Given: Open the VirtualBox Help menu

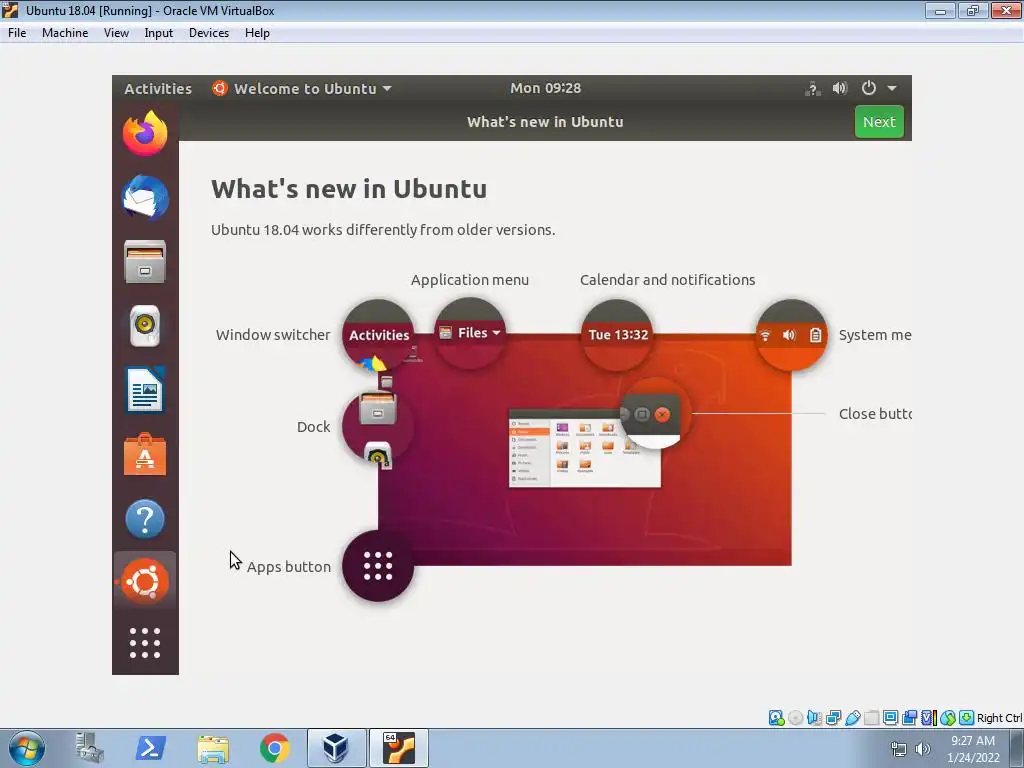Looking at the screenshot, I should click(257, 33).
